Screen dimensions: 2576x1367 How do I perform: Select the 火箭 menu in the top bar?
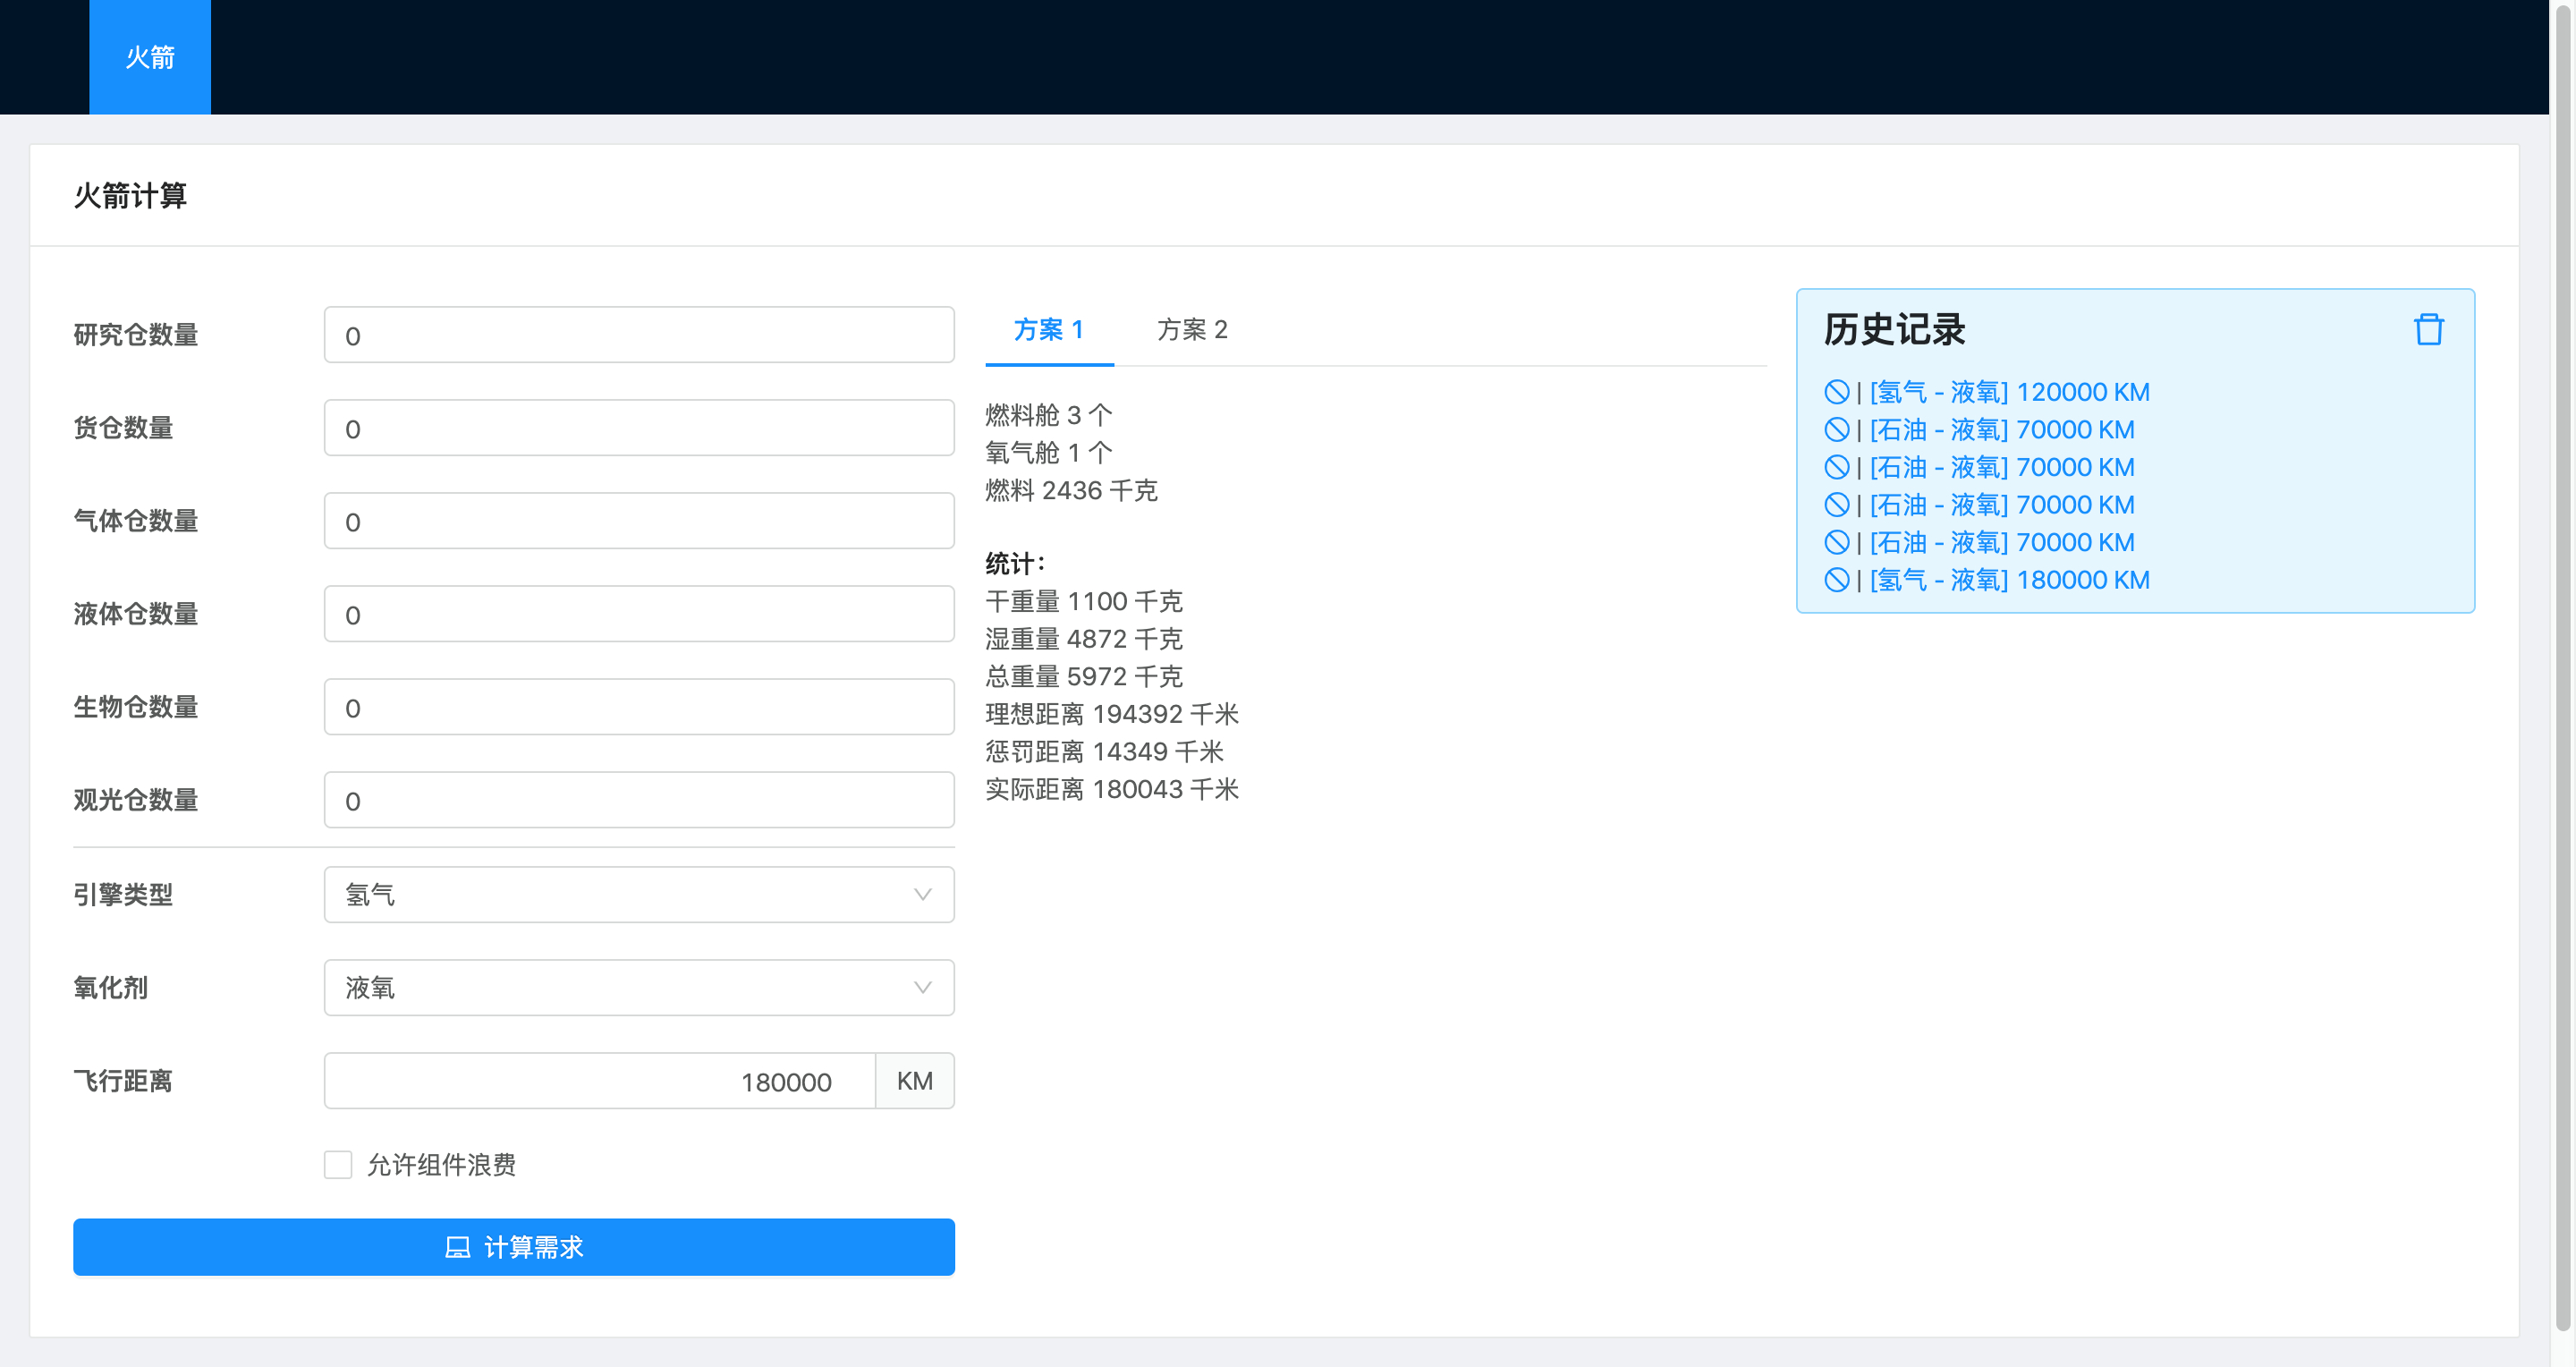click(150, 57)
